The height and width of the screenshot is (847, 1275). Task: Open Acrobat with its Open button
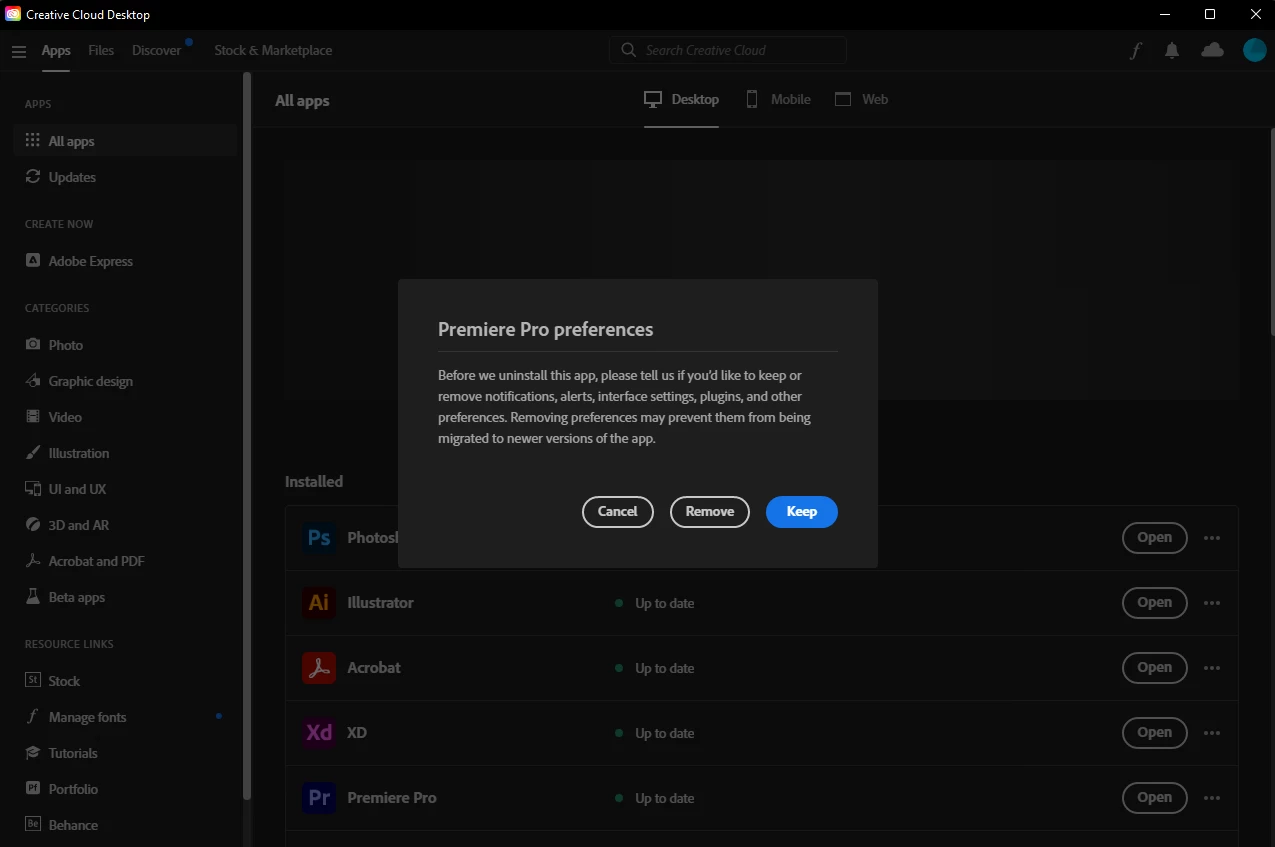click(1154, 668)
